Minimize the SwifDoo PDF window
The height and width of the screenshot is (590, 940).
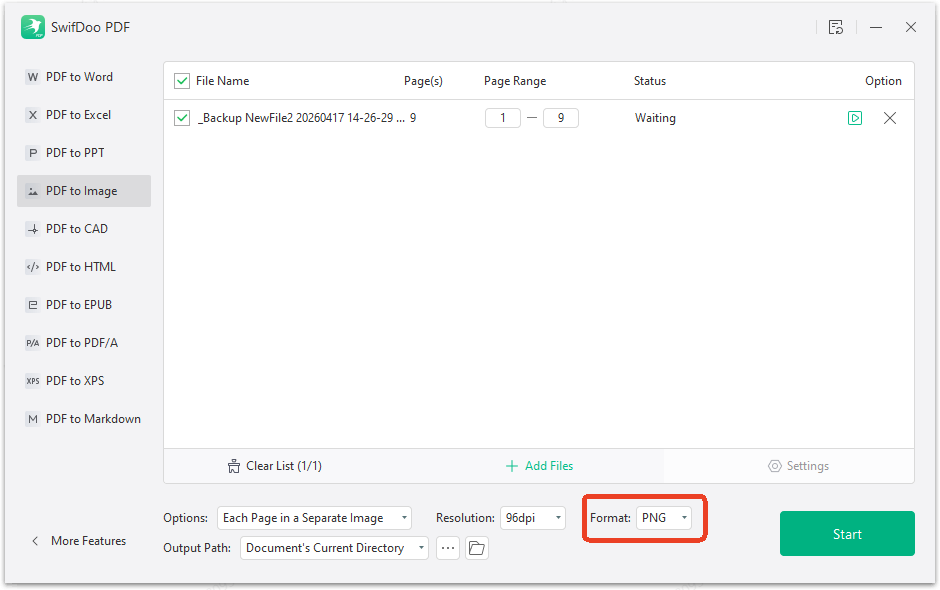876,27
